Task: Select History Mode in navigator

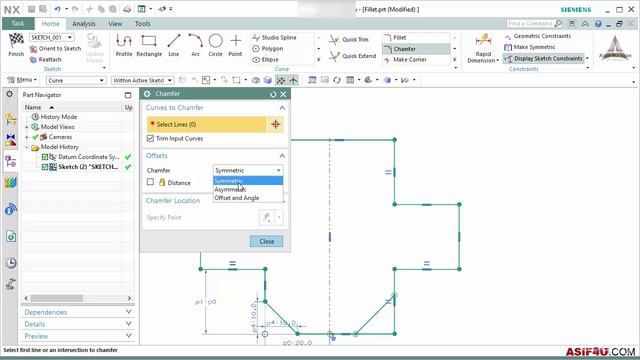Action: pos(59,117)
